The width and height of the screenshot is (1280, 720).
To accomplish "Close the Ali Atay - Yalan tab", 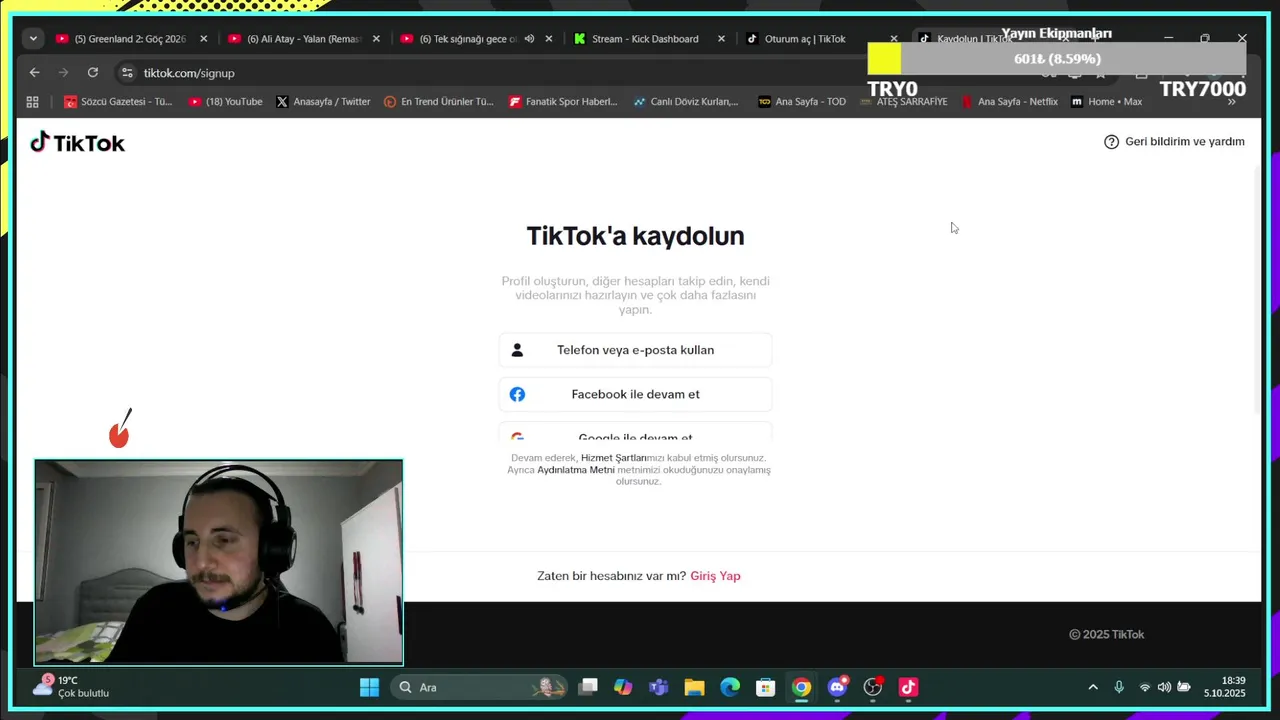I will [x=376, y=39].
